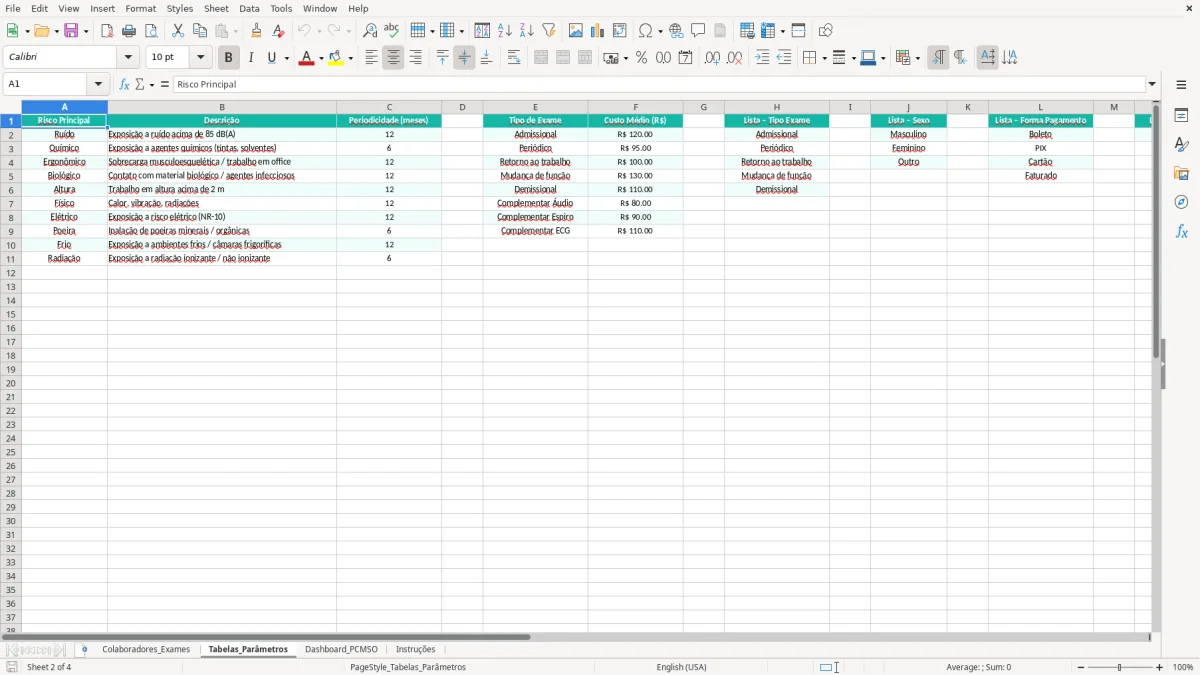1200x675 pixels.
Task: Increase indent
Action: click(762, 58)
